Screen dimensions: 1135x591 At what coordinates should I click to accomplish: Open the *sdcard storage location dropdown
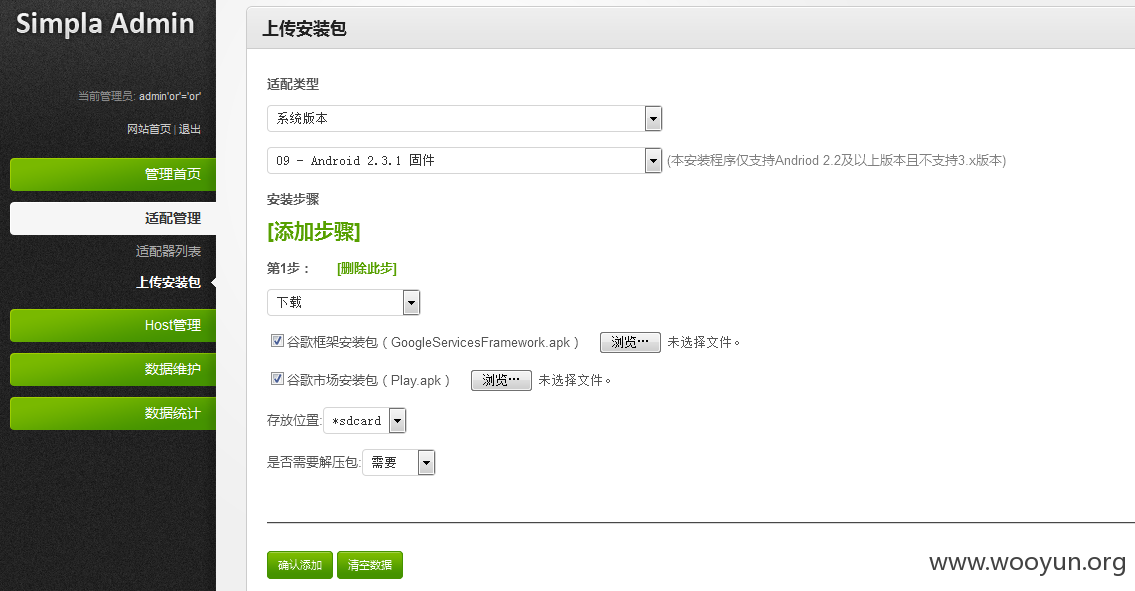pos(364,421)
